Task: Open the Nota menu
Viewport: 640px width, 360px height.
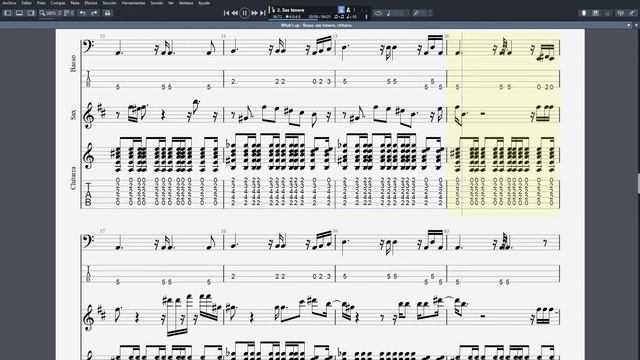Action: [x=75, y=3]
